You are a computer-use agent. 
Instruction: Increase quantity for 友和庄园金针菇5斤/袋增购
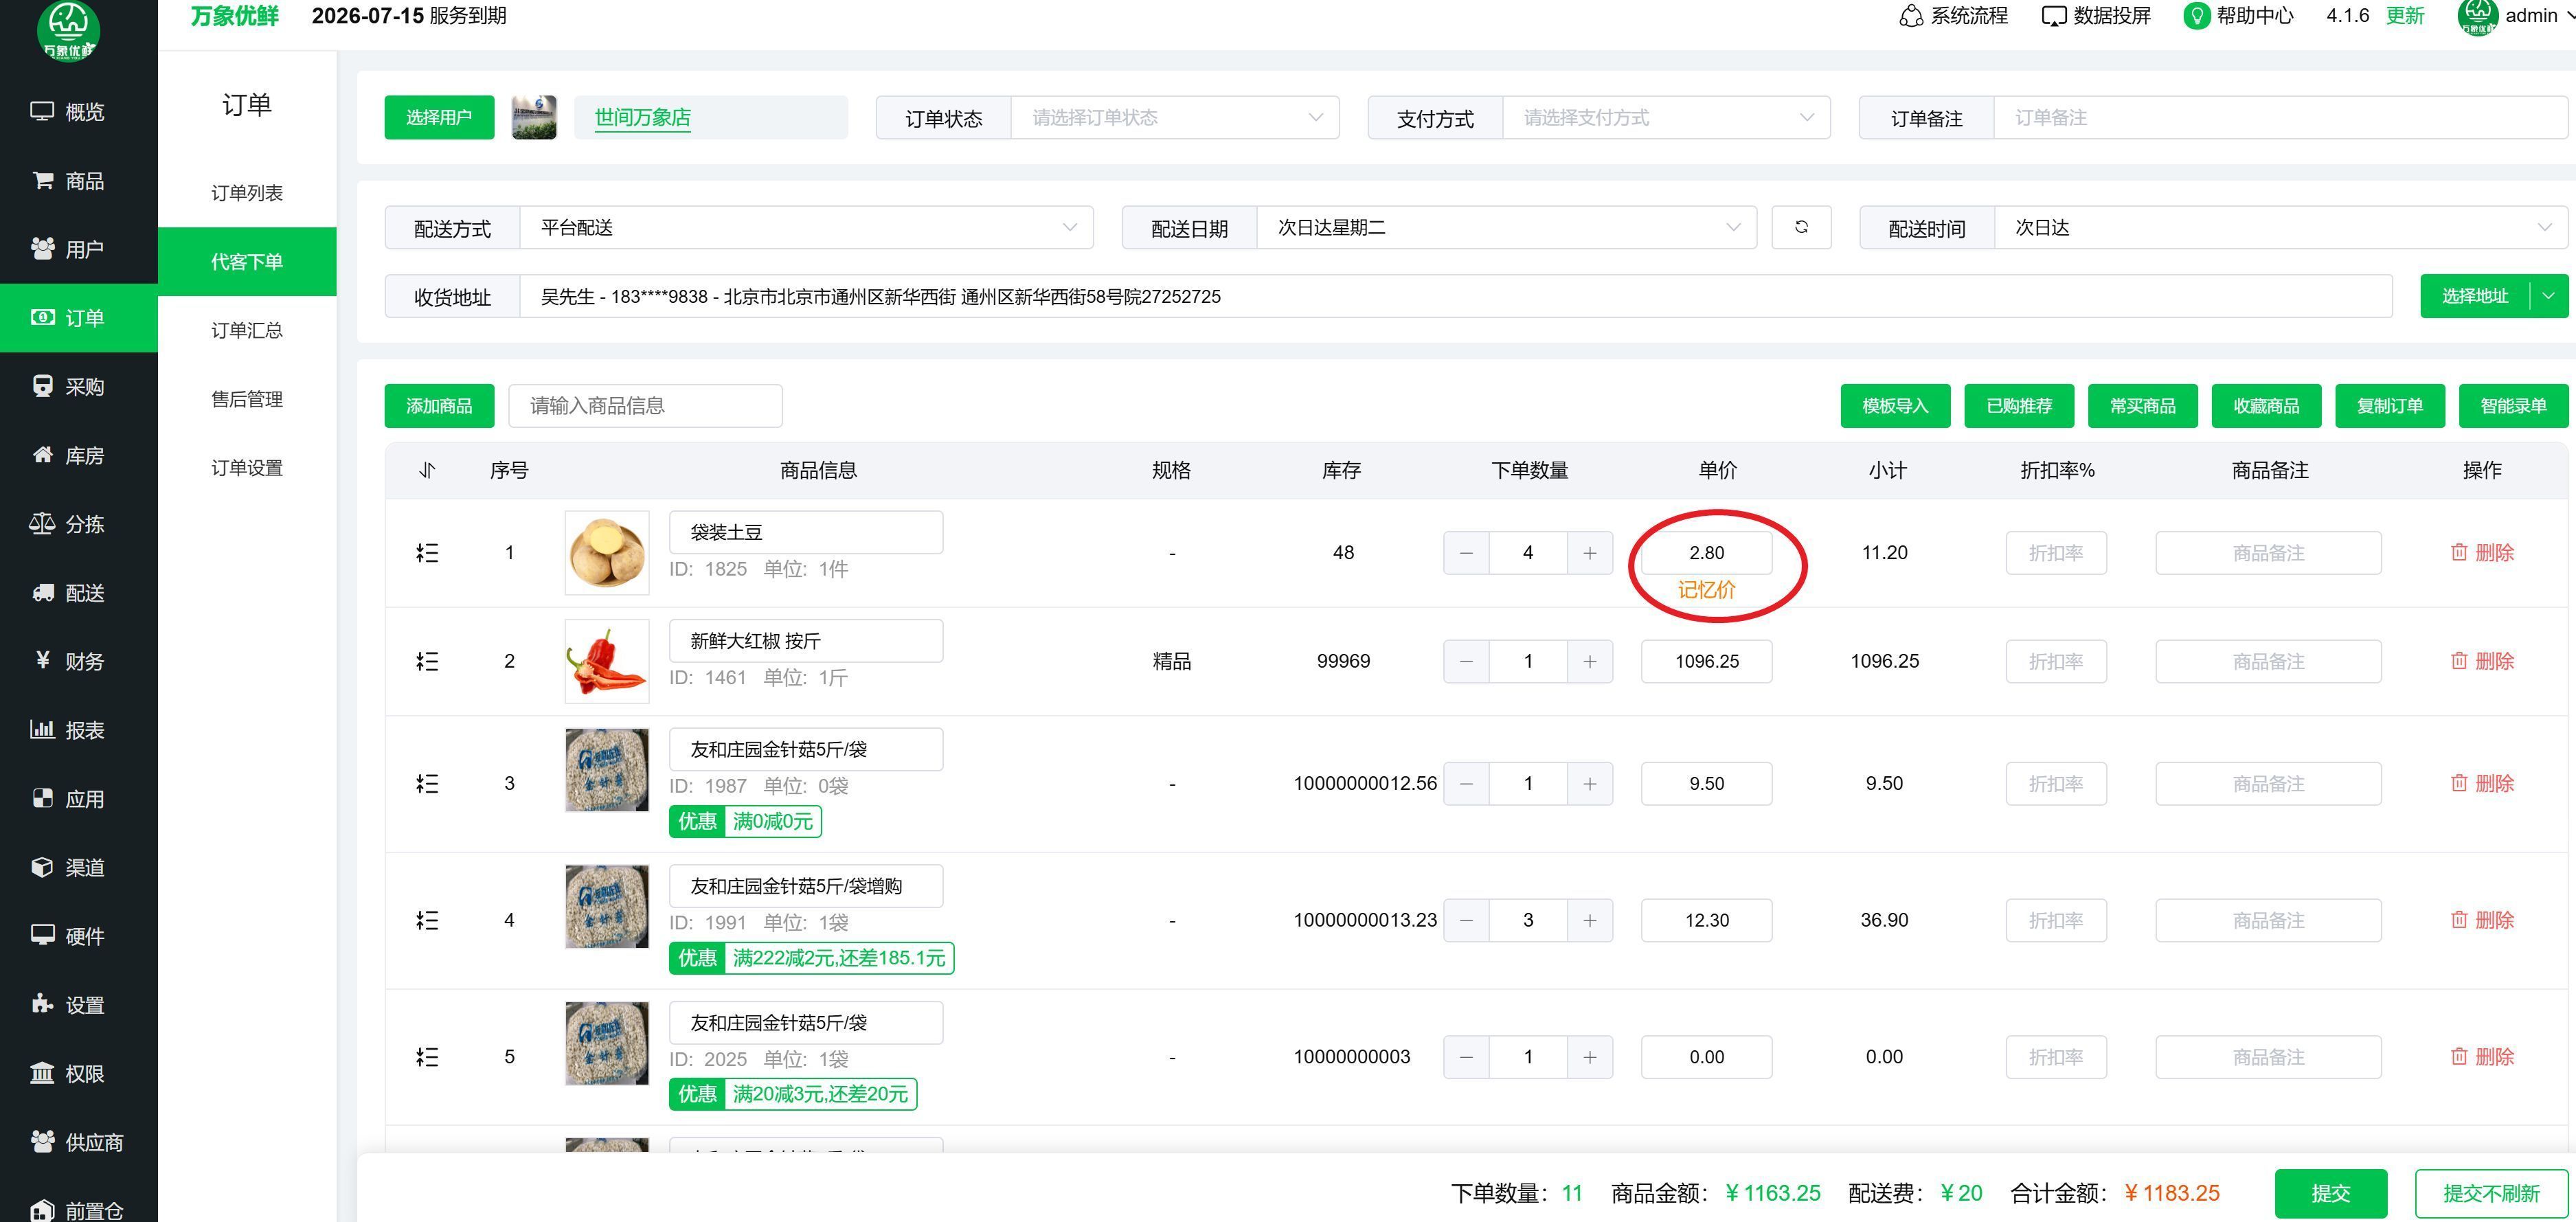1590,920
